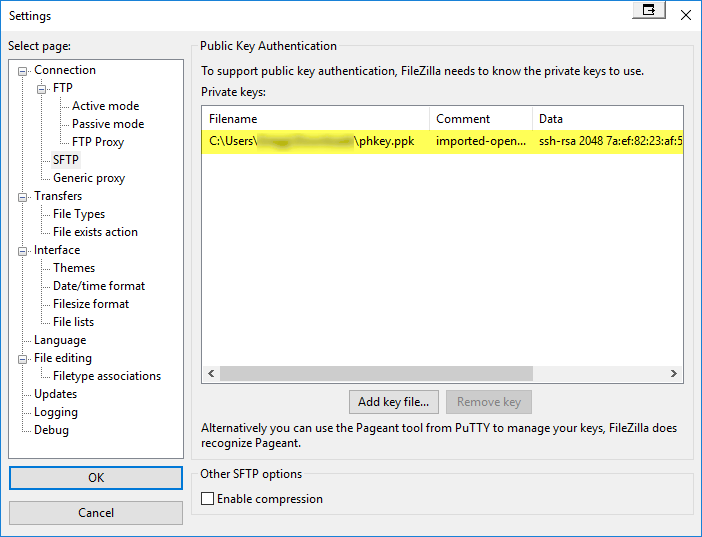Open the Logging settings page
This screenshot has width=702, height=537.
tap(56, 412)
